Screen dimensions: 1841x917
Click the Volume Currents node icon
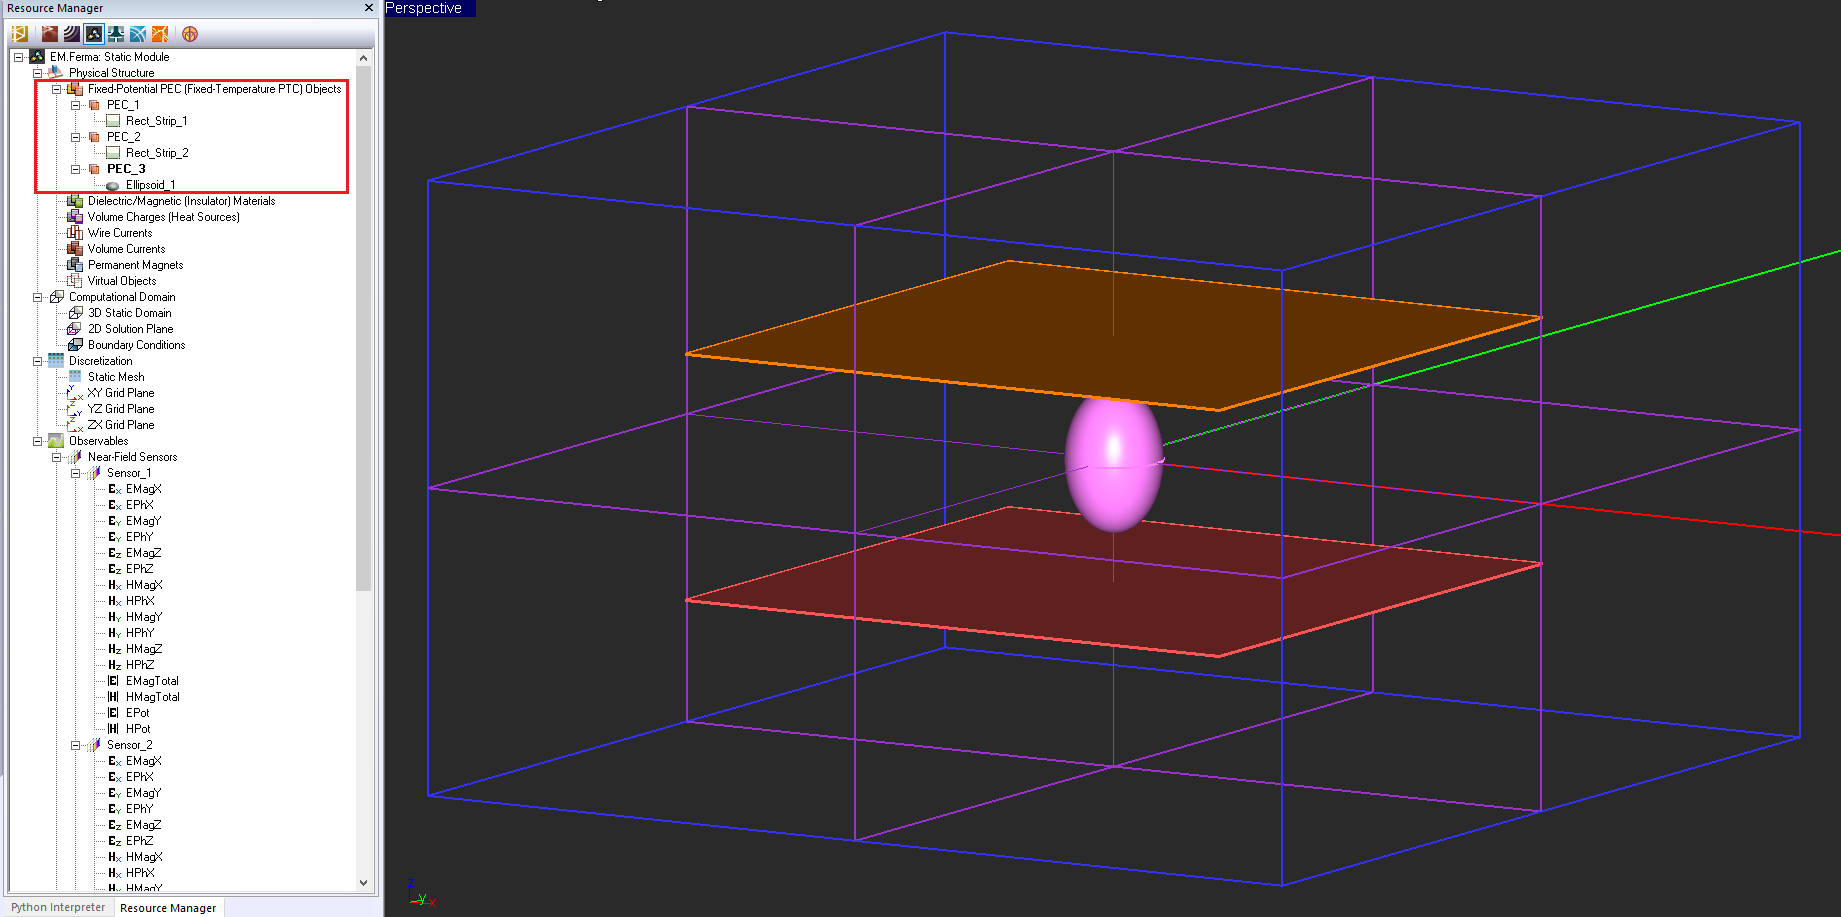[x=75, y=249]
